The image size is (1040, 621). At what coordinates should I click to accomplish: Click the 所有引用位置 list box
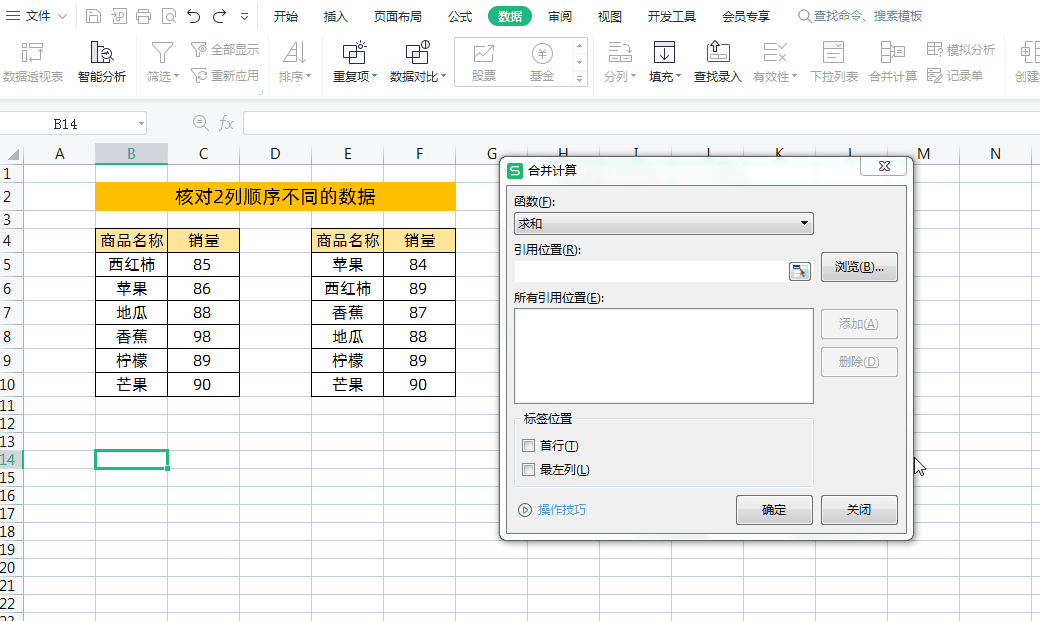663,356
